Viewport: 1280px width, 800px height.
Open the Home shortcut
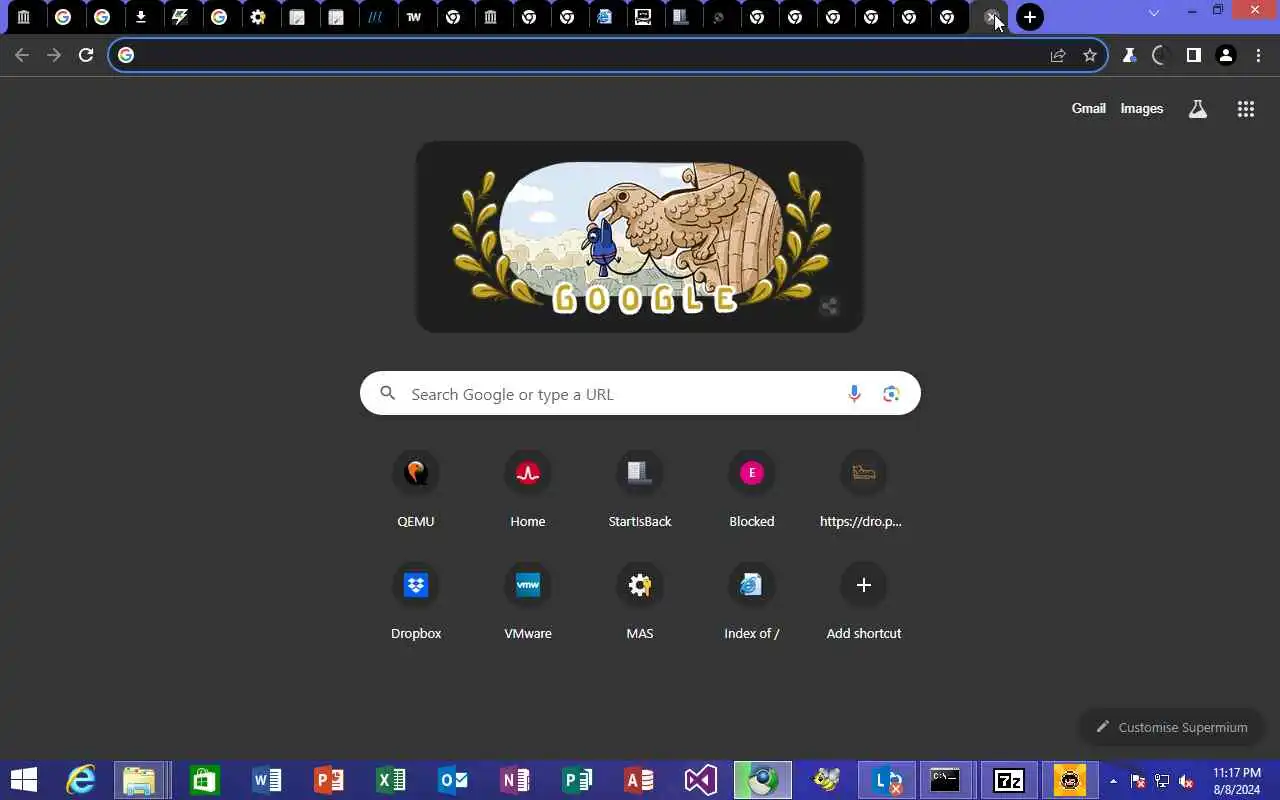528,490
